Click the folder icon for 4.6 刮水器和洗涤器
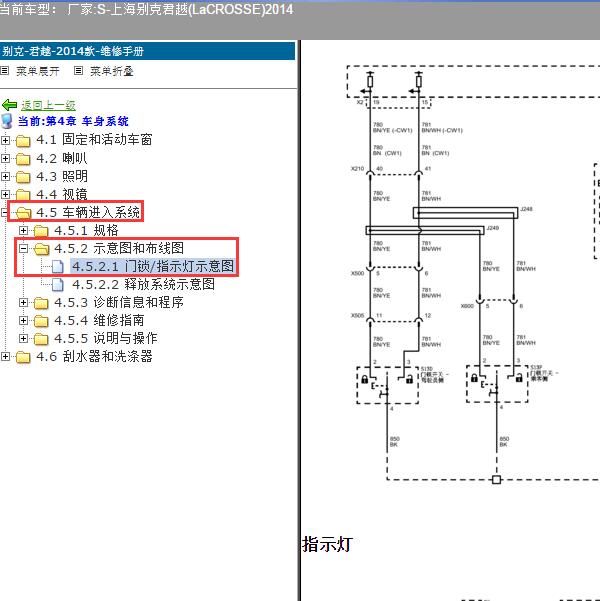The image size is (600, 601). 23,357
